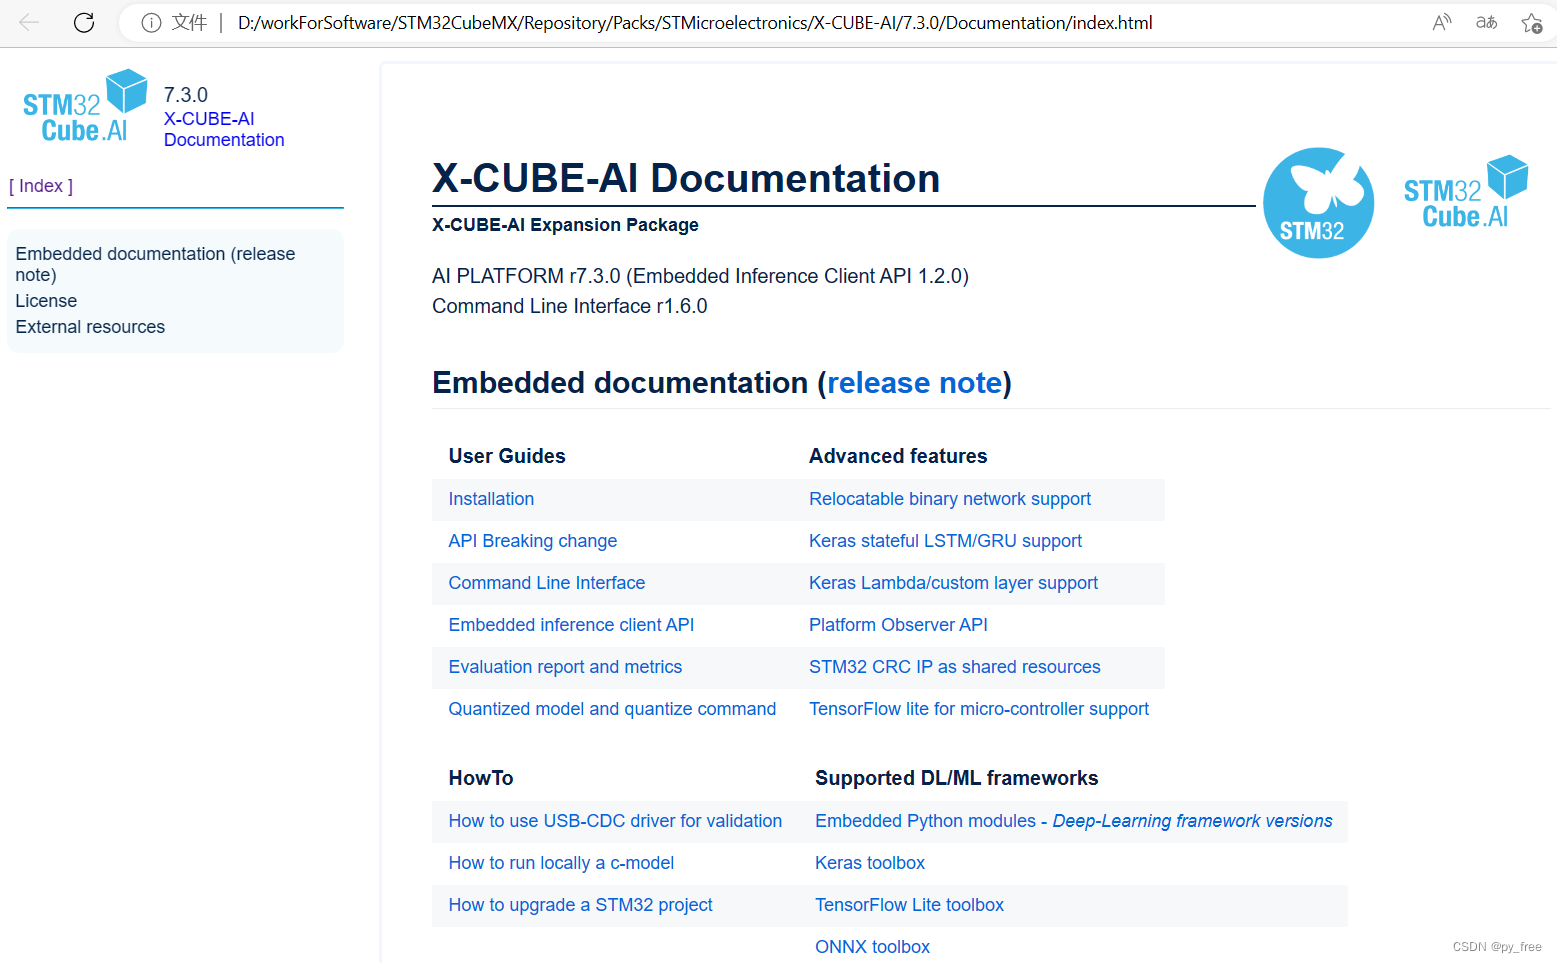Open Embedded Python modules framework versions link
The height and width of the screenshot is (963, 1557).
[x=1074, y=821]
